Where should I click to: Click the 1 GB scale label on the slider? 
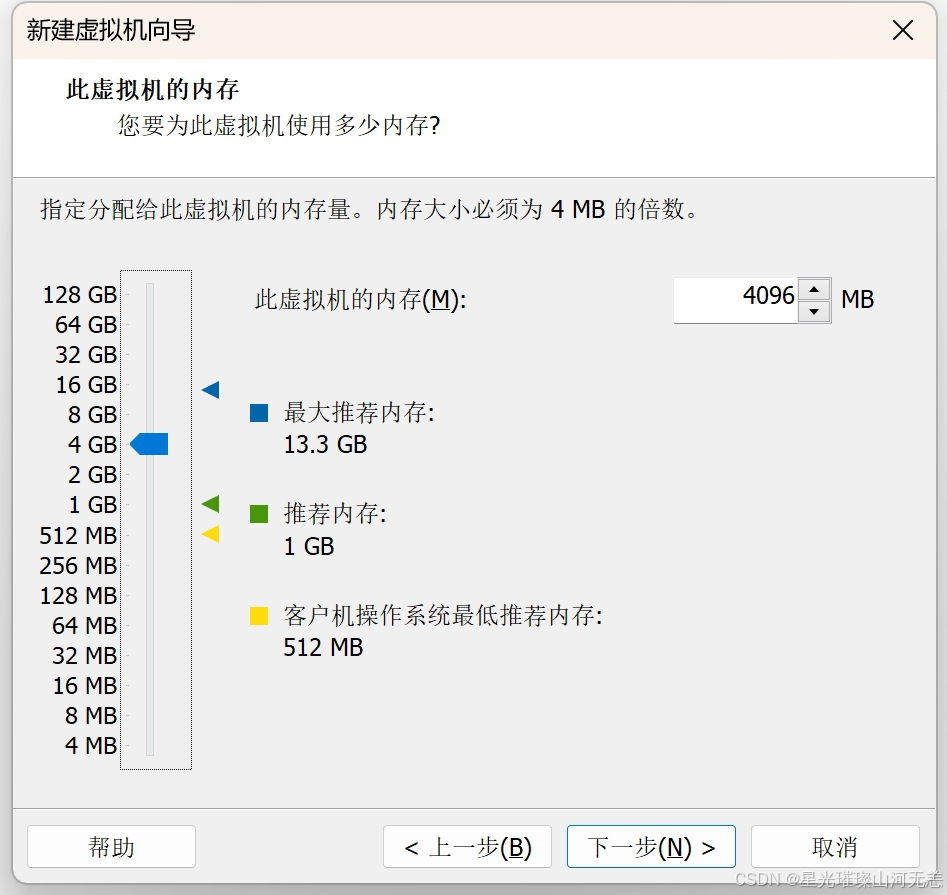(x=92, y=505)
